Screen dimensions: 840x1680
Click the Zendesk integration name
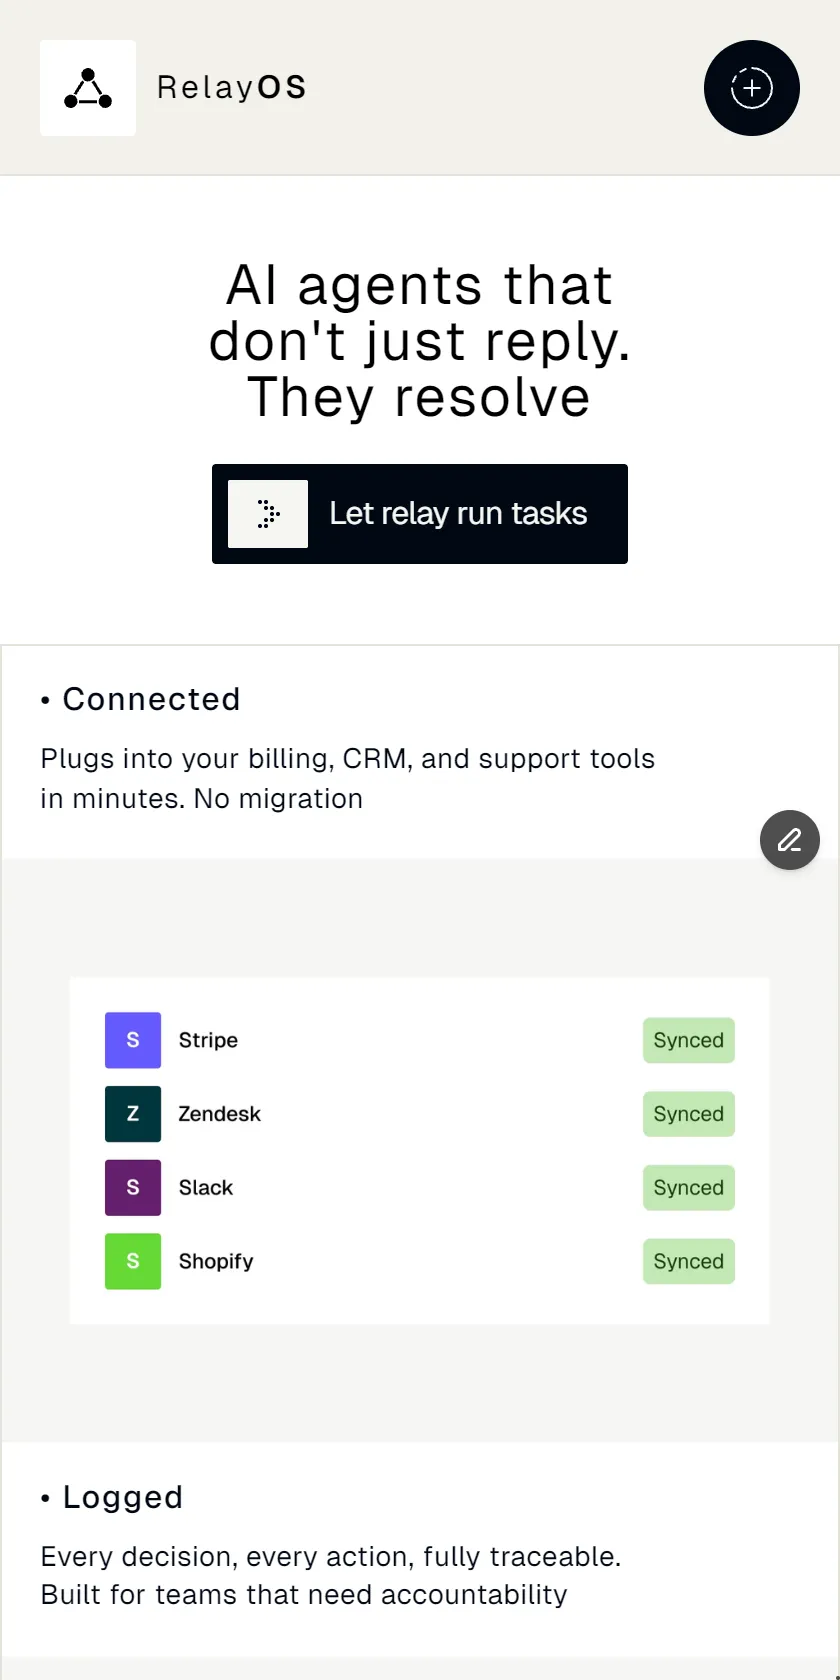pyautogui.click(x=219, y=1114)
